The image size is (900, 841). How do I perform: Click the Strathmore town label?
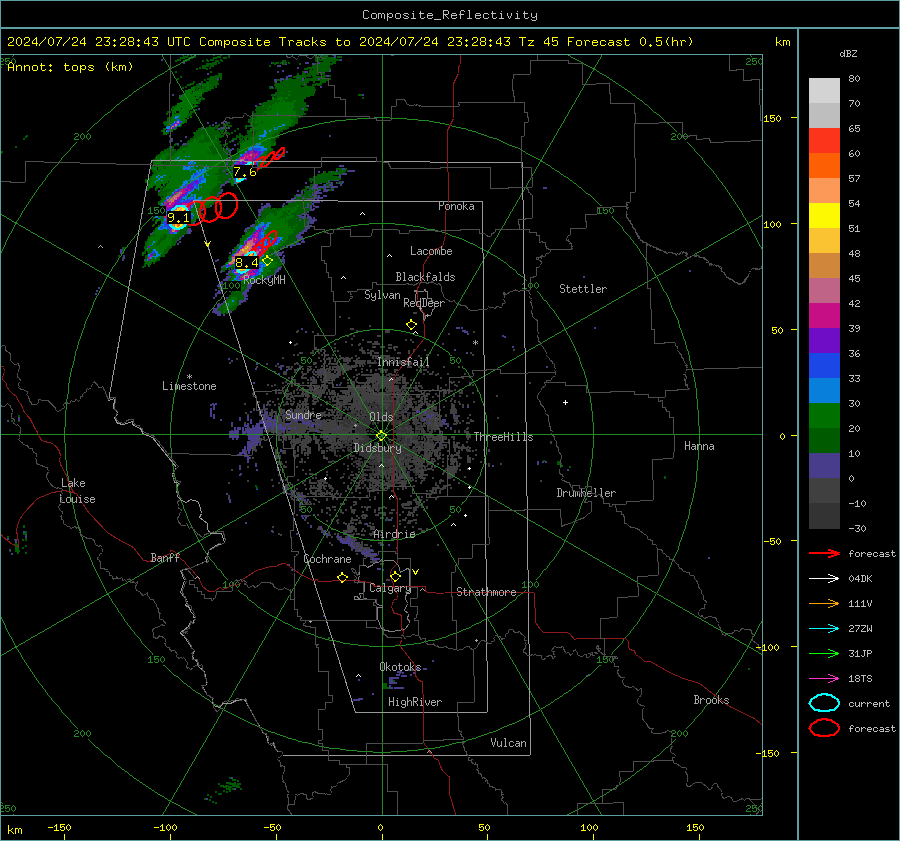(x=487, y=592)
